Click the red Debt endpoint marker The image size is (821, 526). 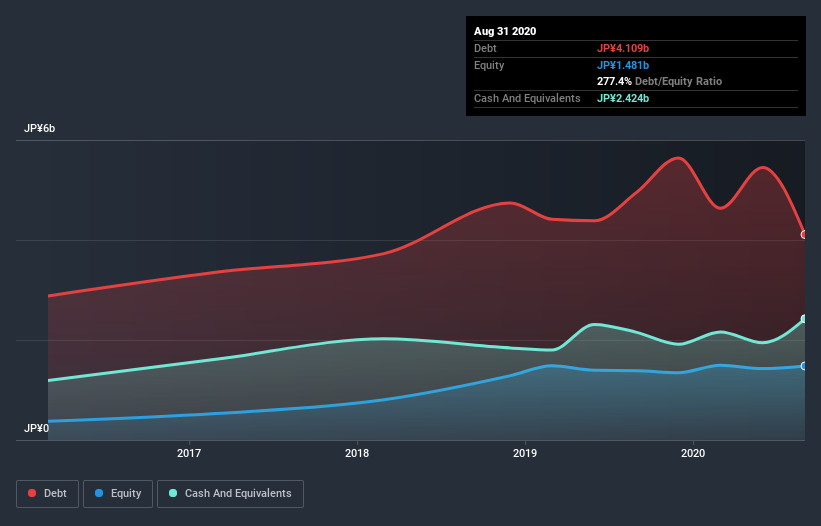point(804,234)
